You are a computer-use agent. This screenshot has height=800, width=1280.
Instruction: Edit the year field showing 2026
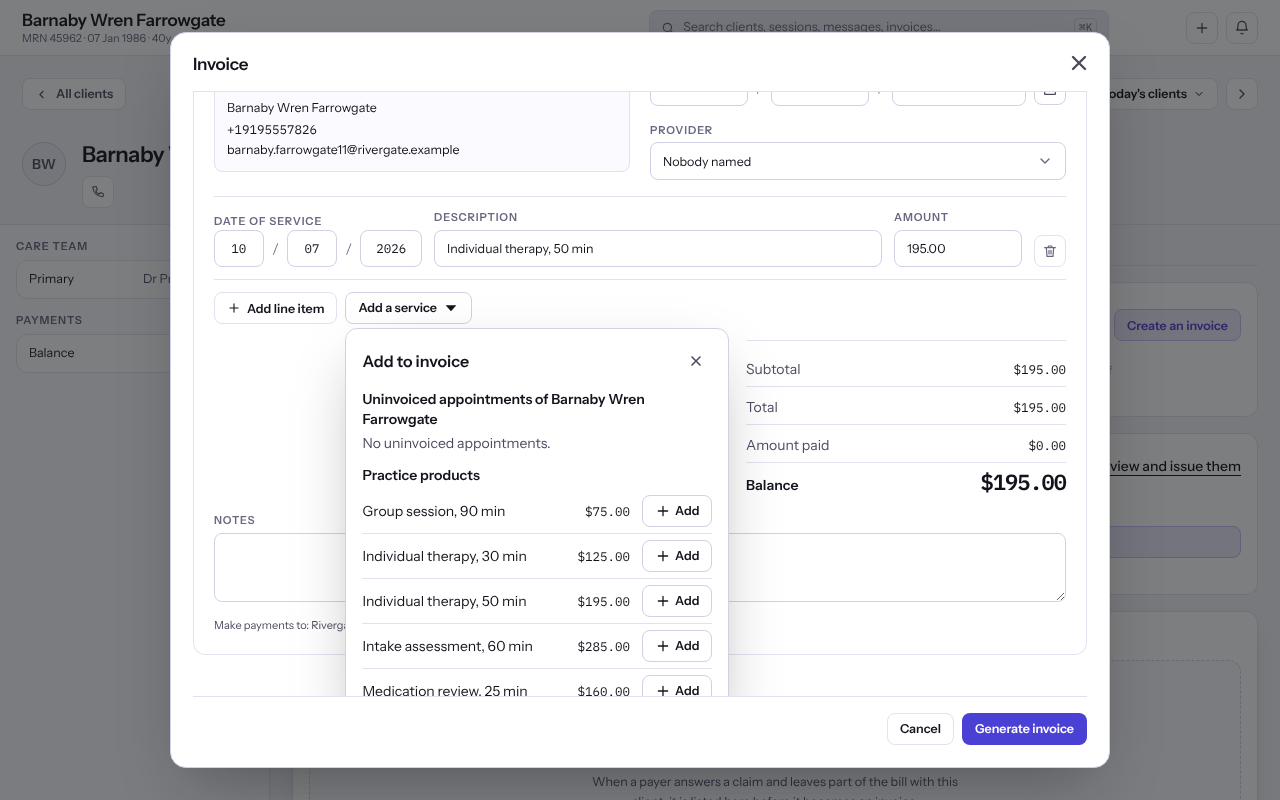[391, 249]
